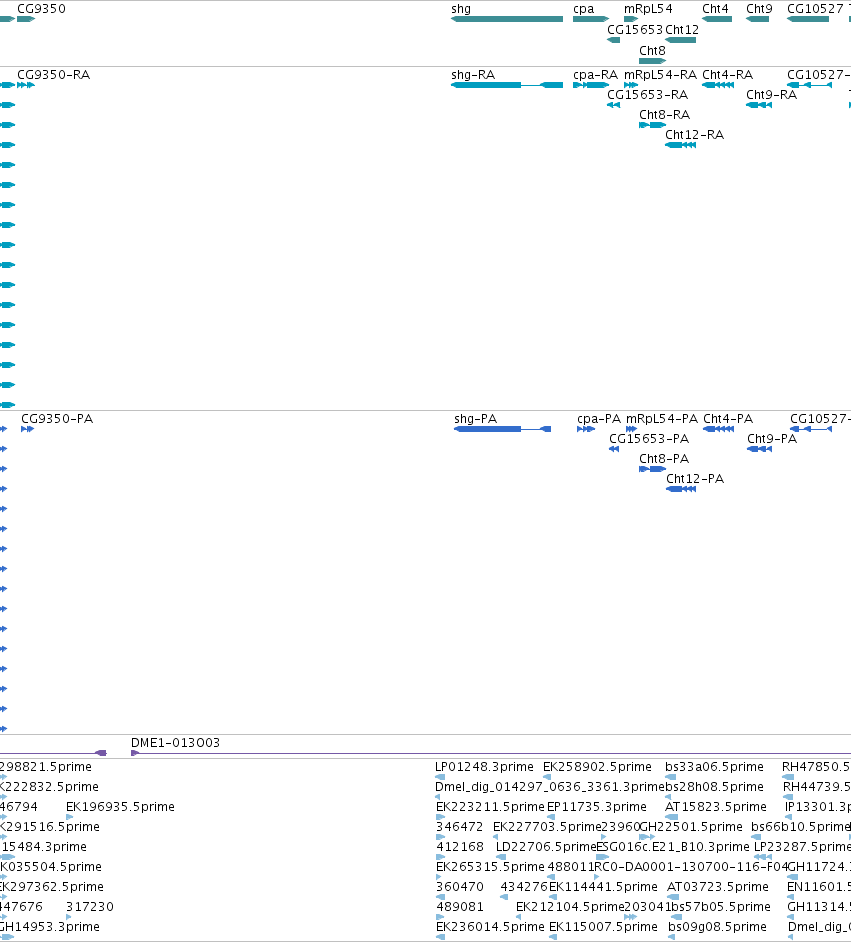This screenshot has width=851, height=942.
Task: Click EST 489081
Action: tap(459, 907)
